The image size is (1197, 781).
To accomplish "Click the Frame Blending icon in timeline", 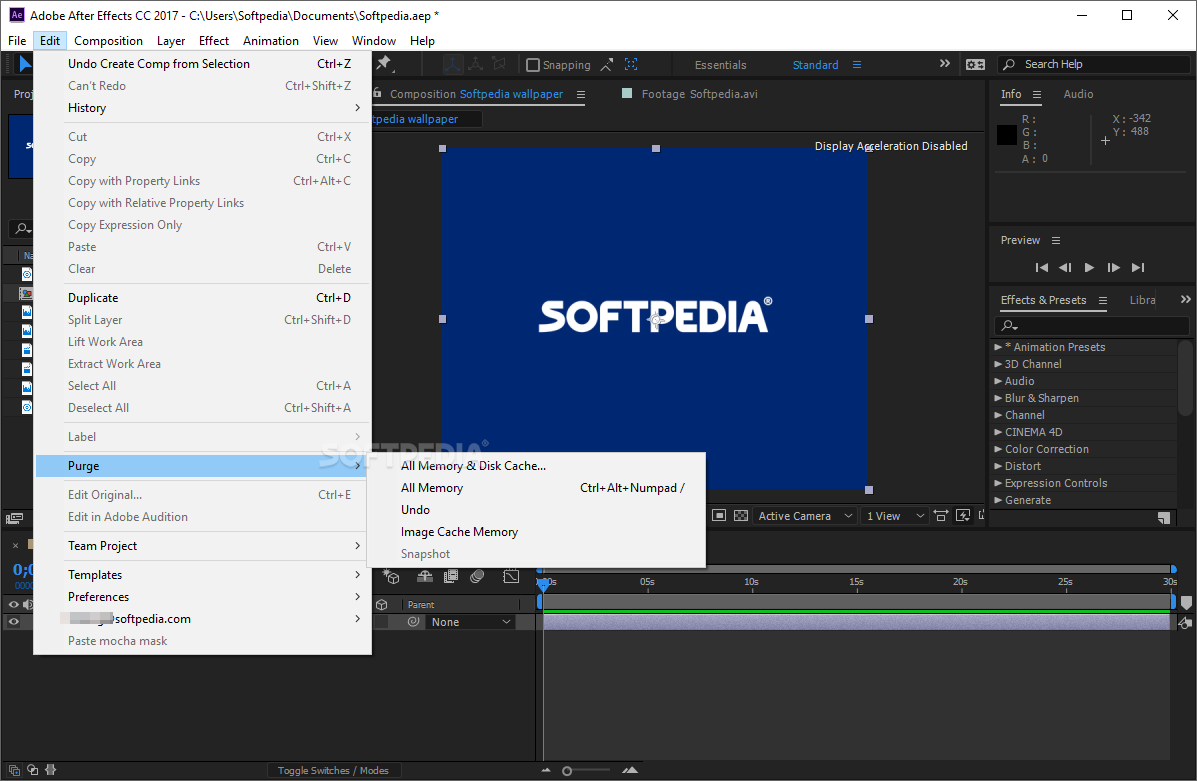I will click(451, 577).
